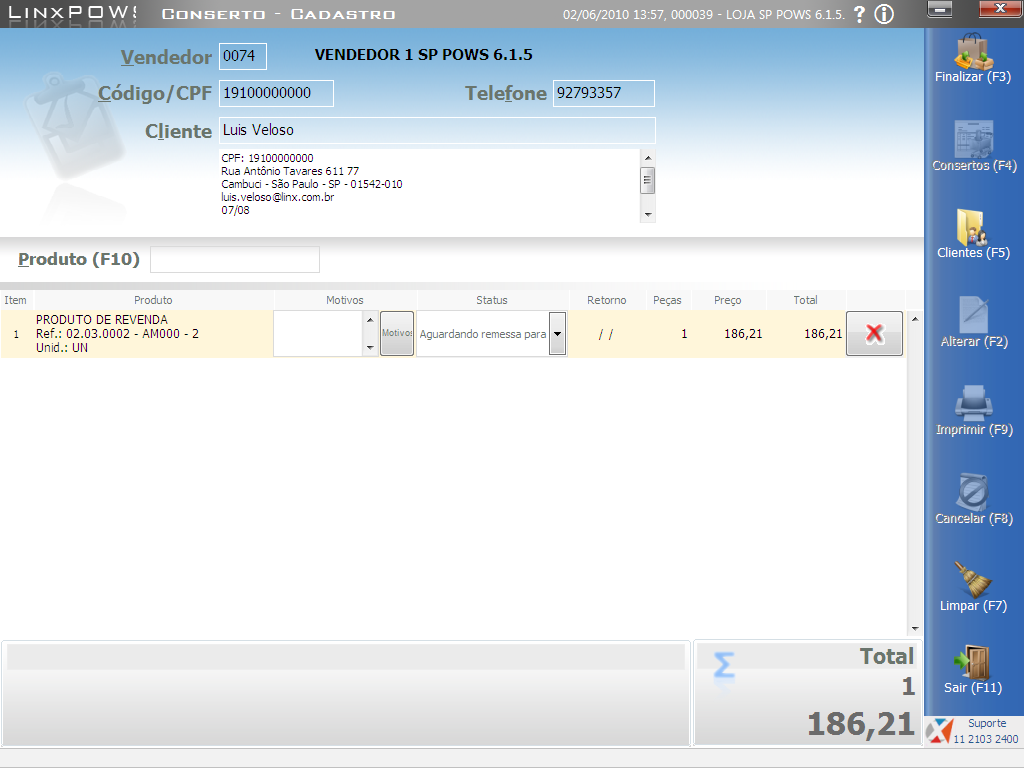Click the Status field 'Aguardando remessa para'
Screen dimensions: 1024x768
pyautogui.click(x=483, y=334)
